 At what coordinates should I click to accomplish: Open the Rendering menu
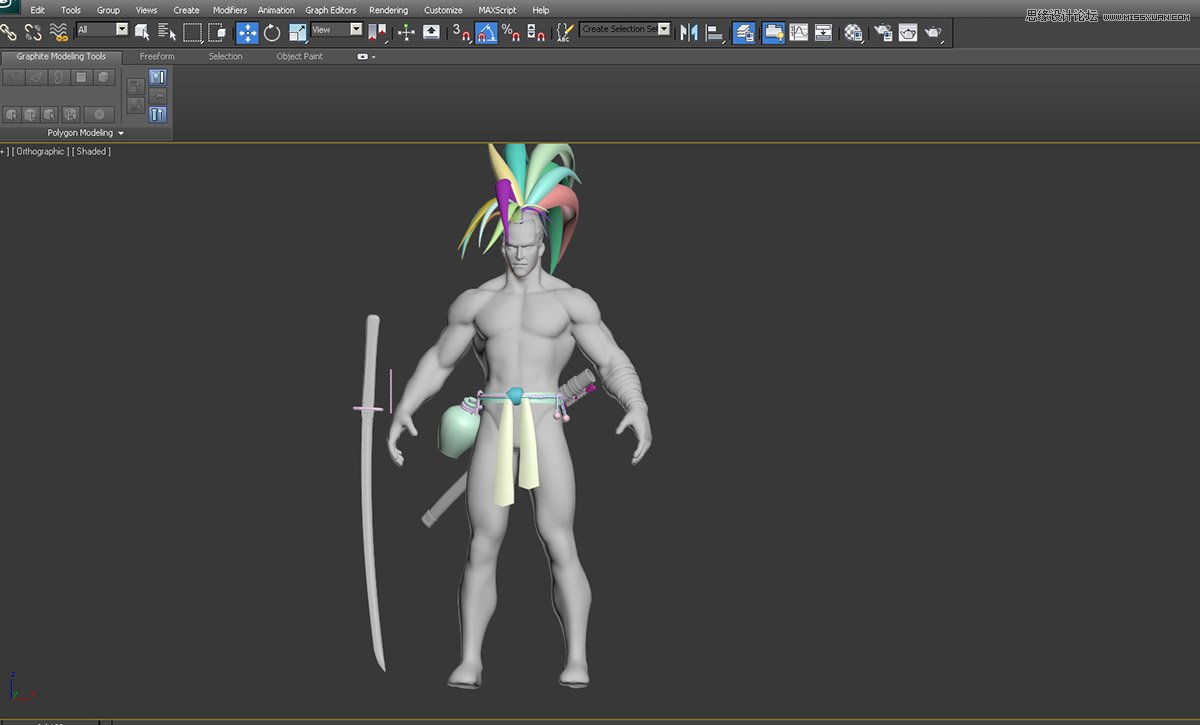[389, 10]
